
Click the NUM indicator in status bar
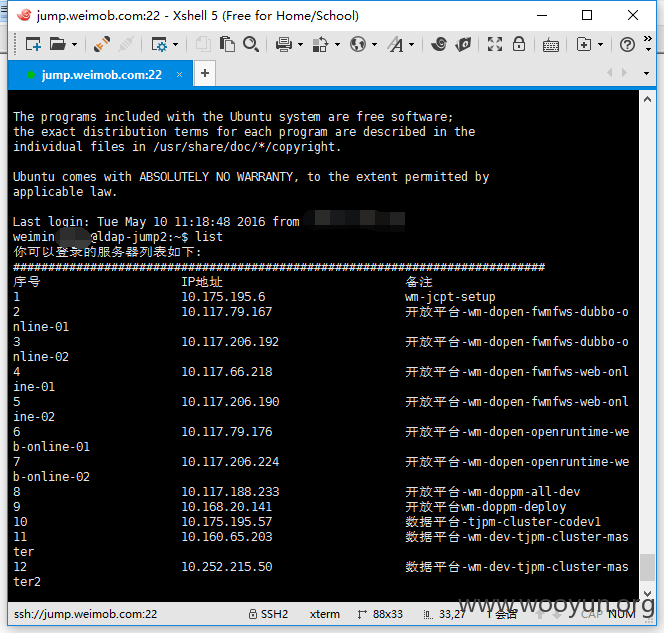tap(622, 614)
